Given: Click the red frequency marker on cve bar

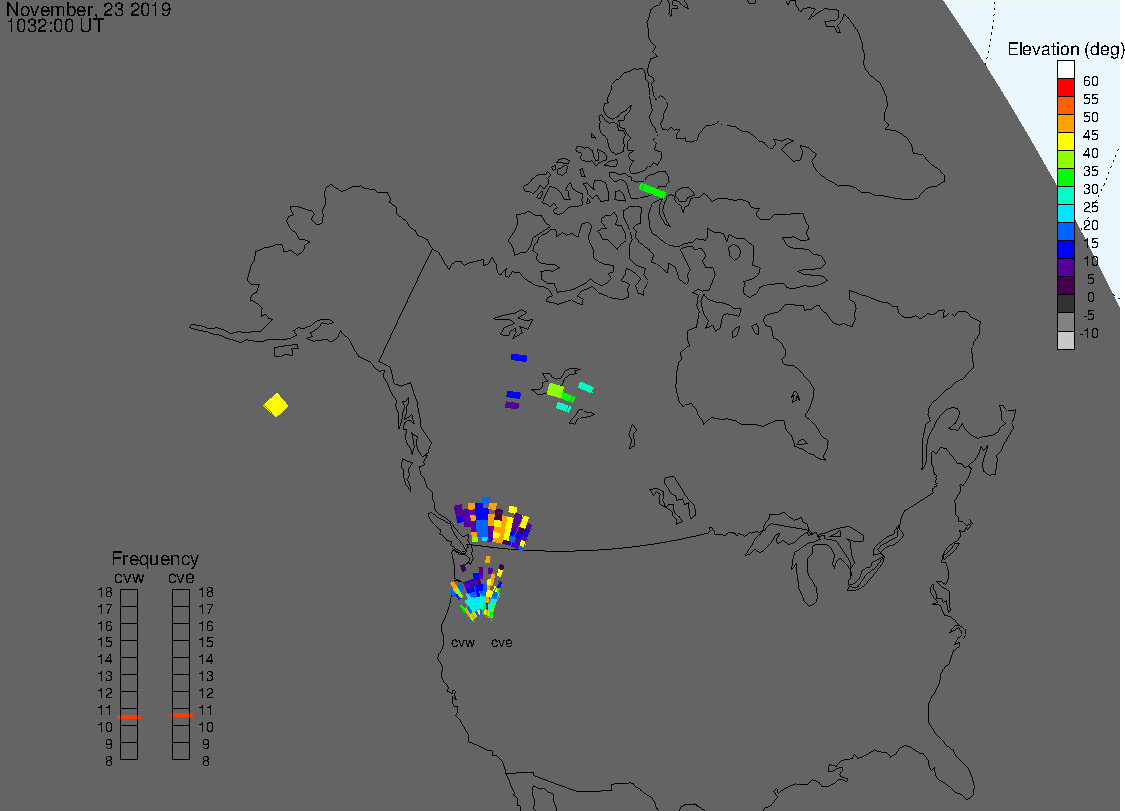Looking at the screenshot, I should [182, 715].
